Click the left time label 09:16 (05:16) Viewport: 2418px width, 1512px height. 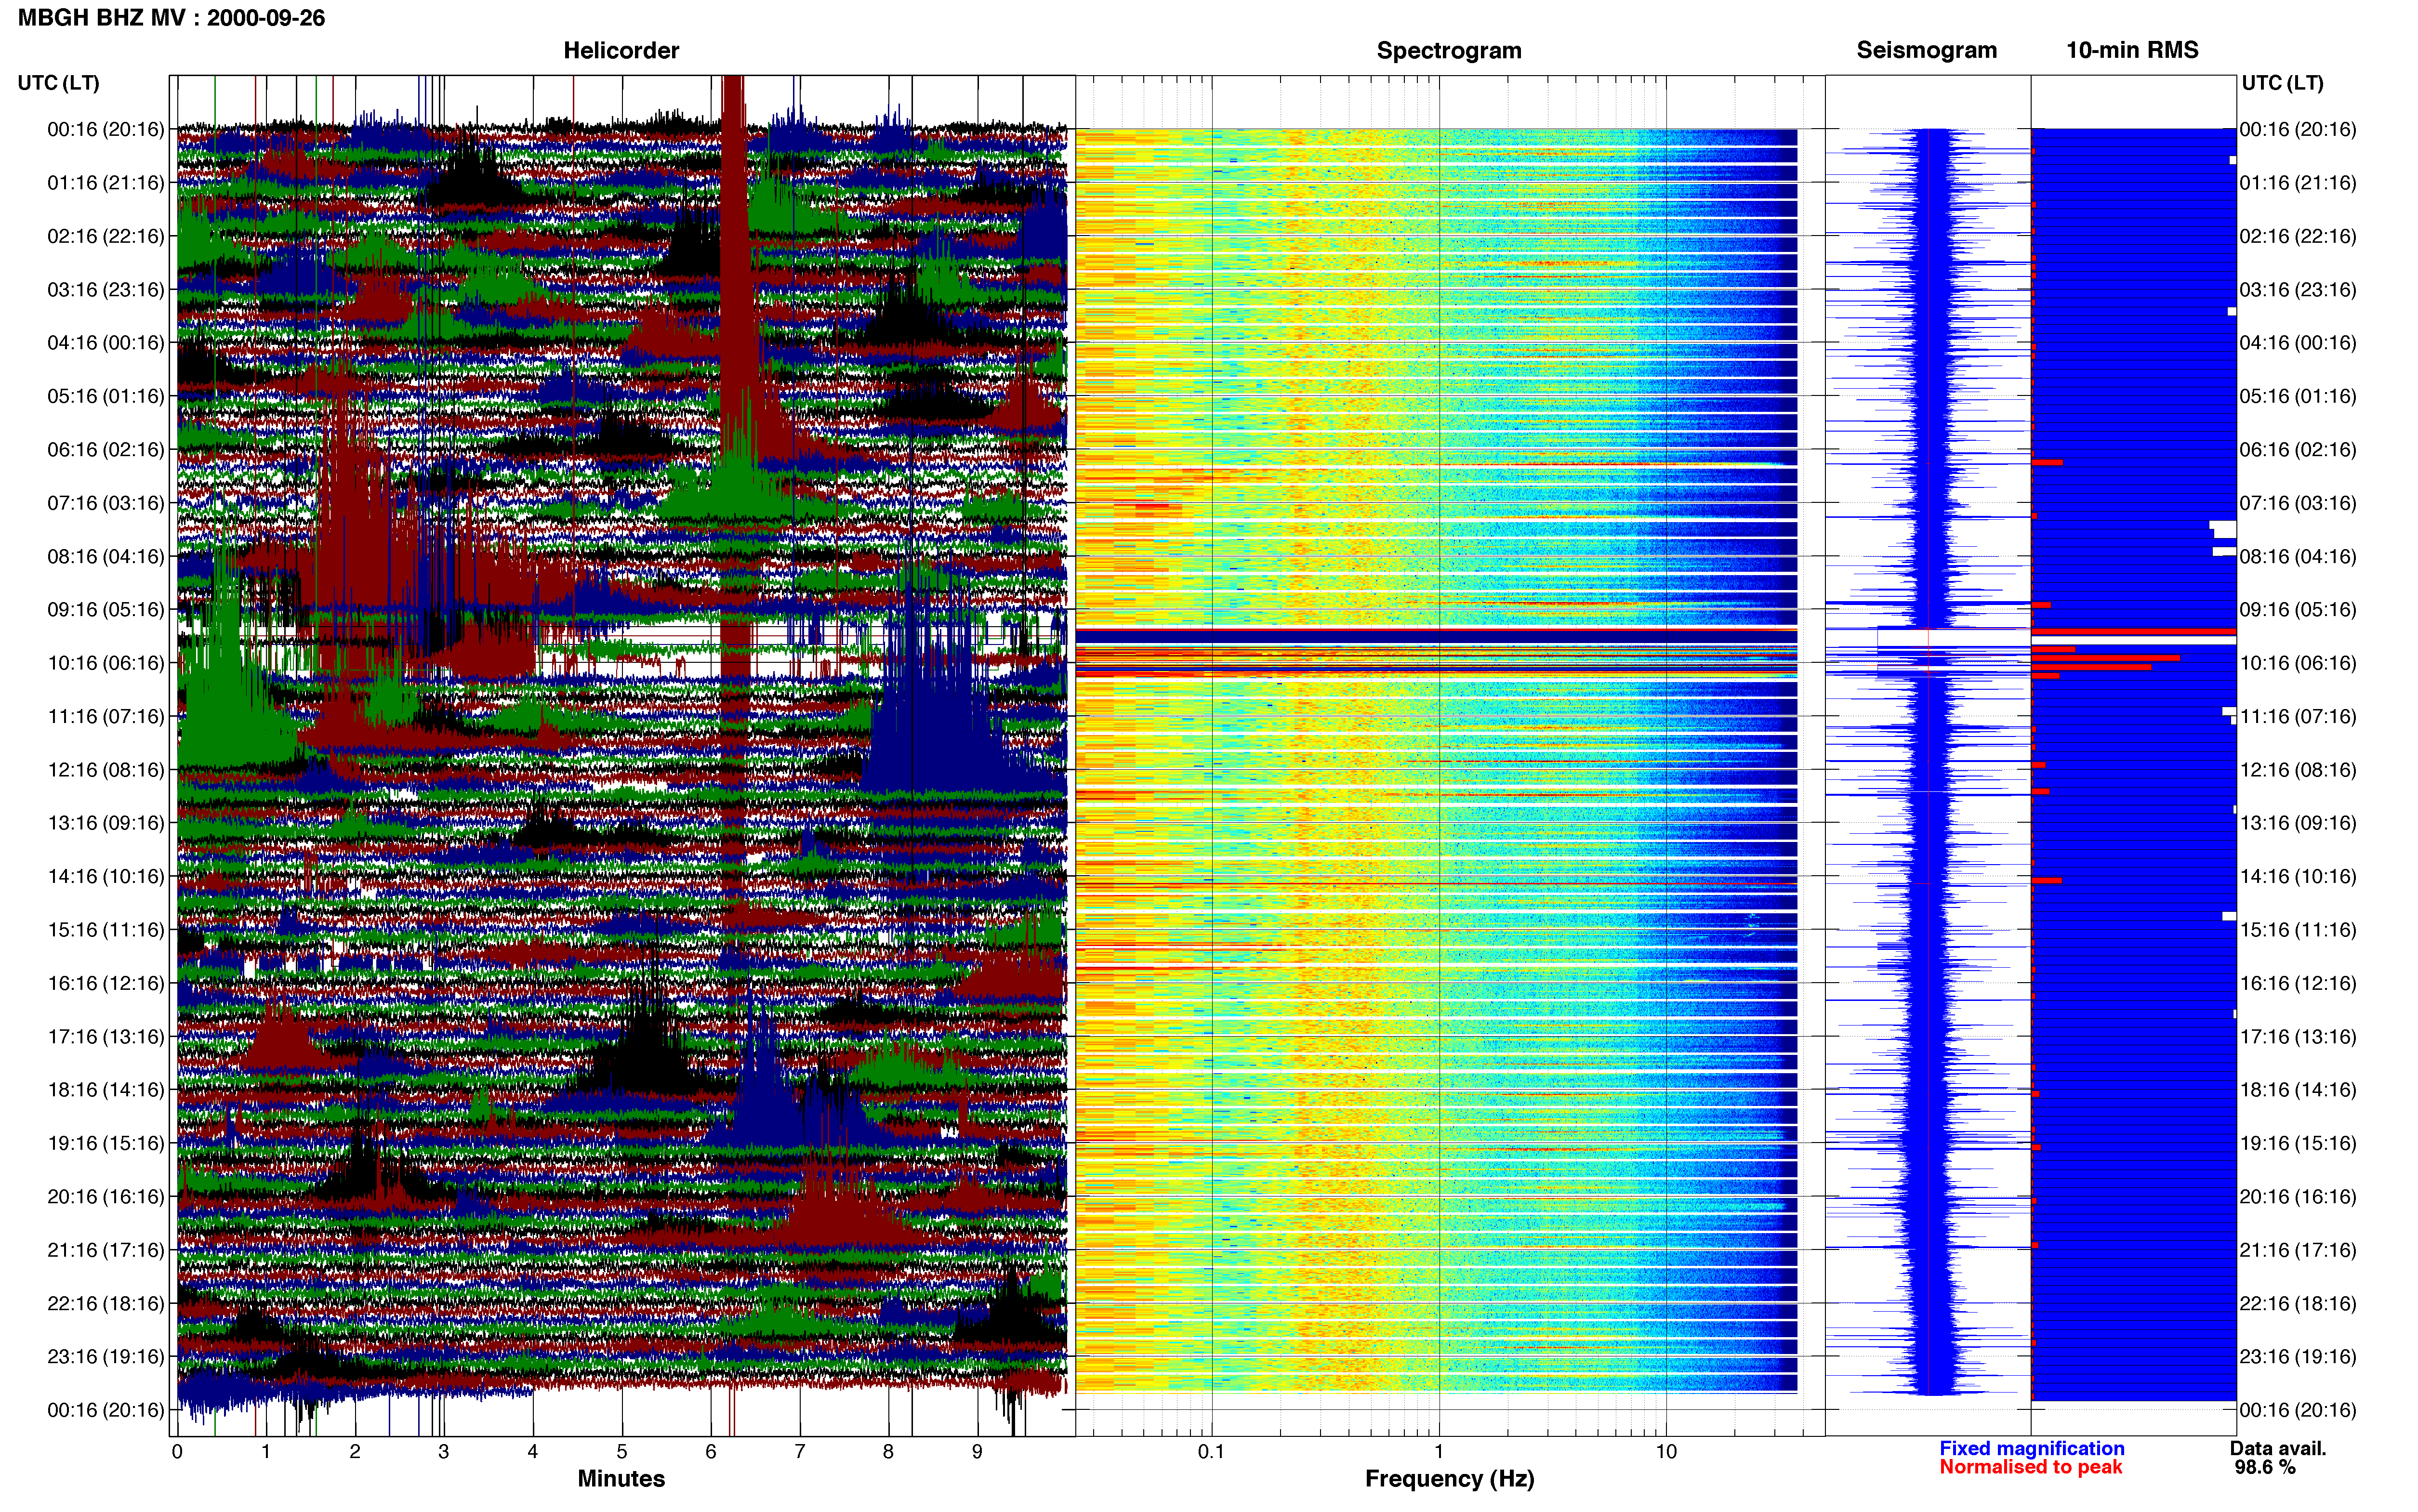pos(106,610)
